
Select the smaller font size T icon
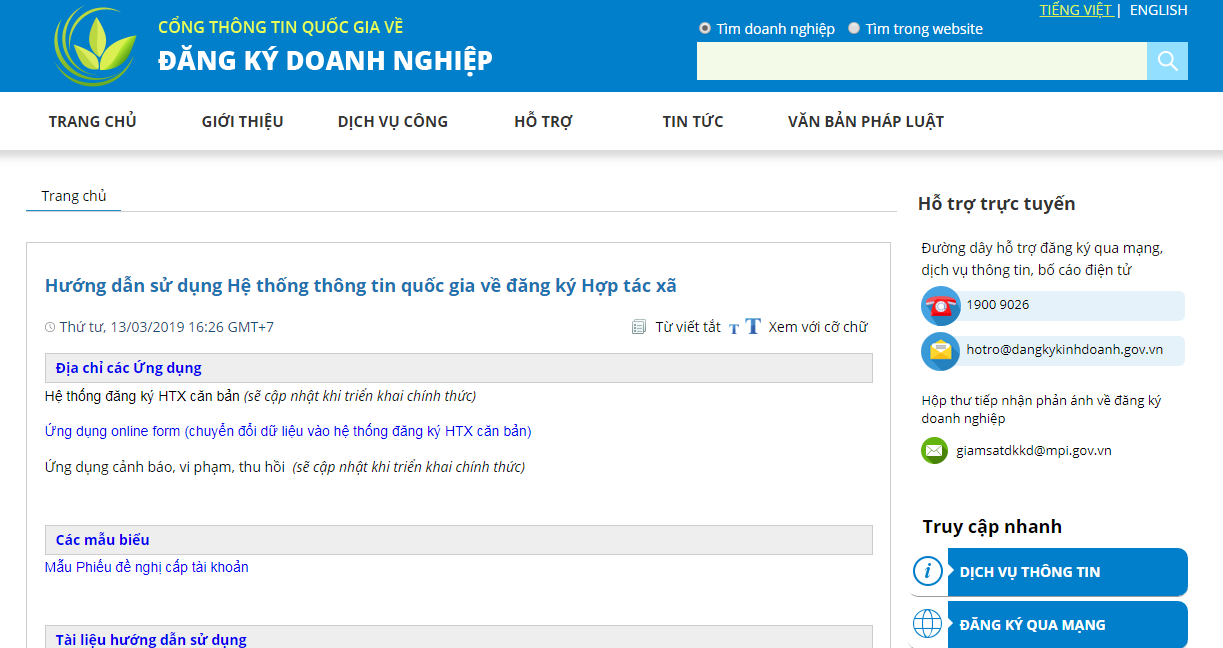coord(734,328)
